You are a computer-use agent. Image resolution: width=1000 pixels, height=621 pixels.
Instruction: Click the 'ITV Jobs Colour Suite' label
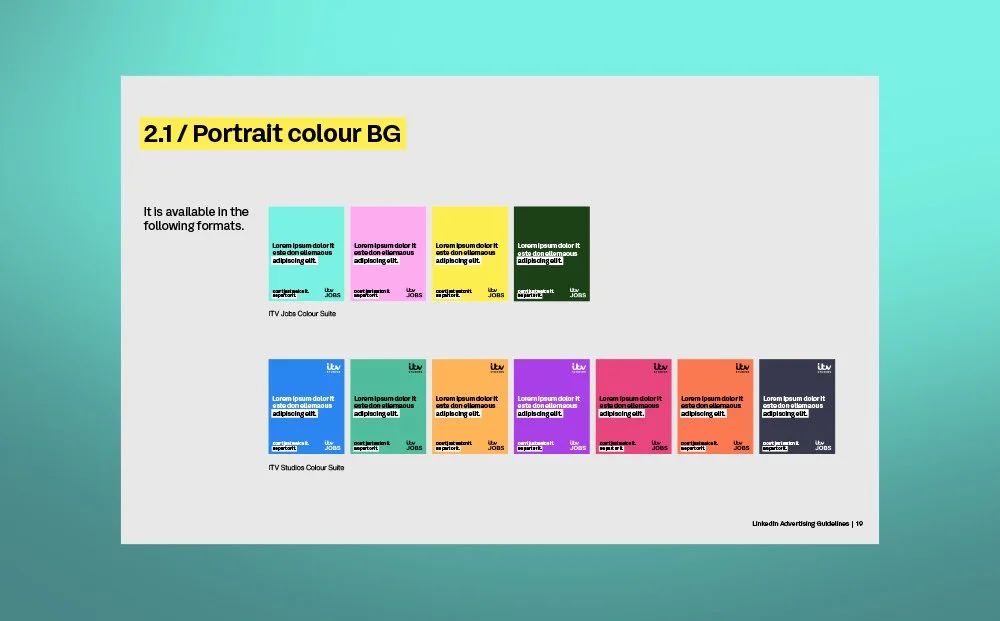[304, 314]
